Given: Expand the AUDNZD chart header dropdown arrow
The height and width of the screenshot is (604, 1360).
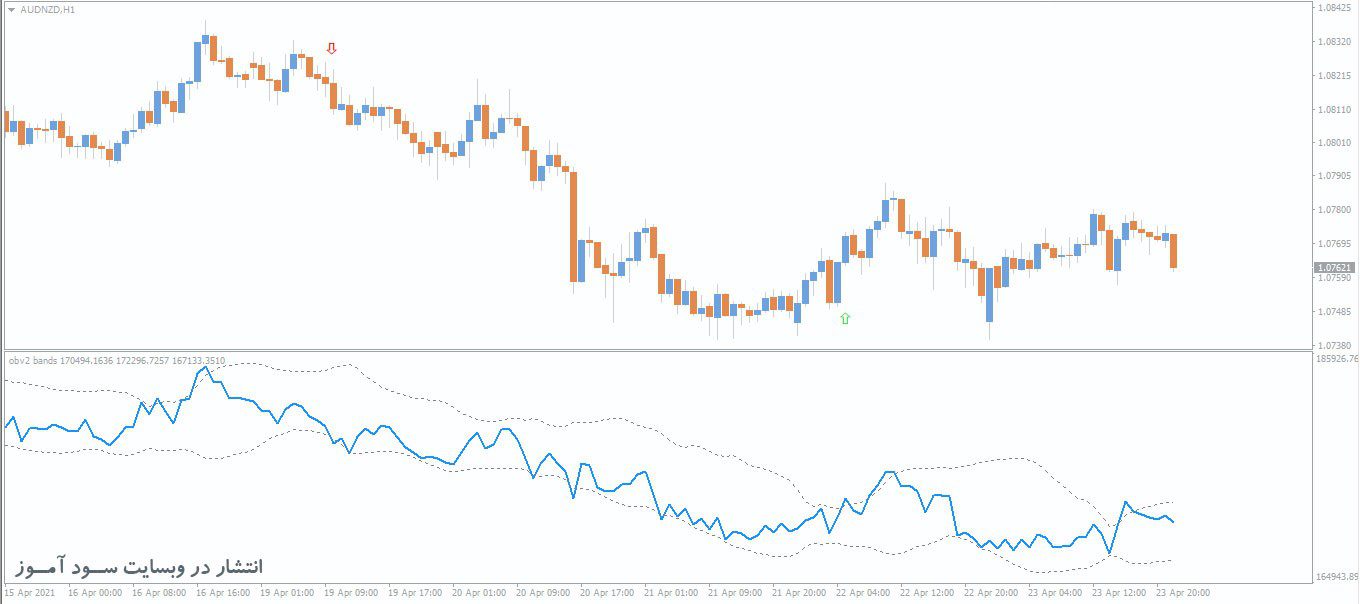Looking at the screenshot, I should [10, 9].
